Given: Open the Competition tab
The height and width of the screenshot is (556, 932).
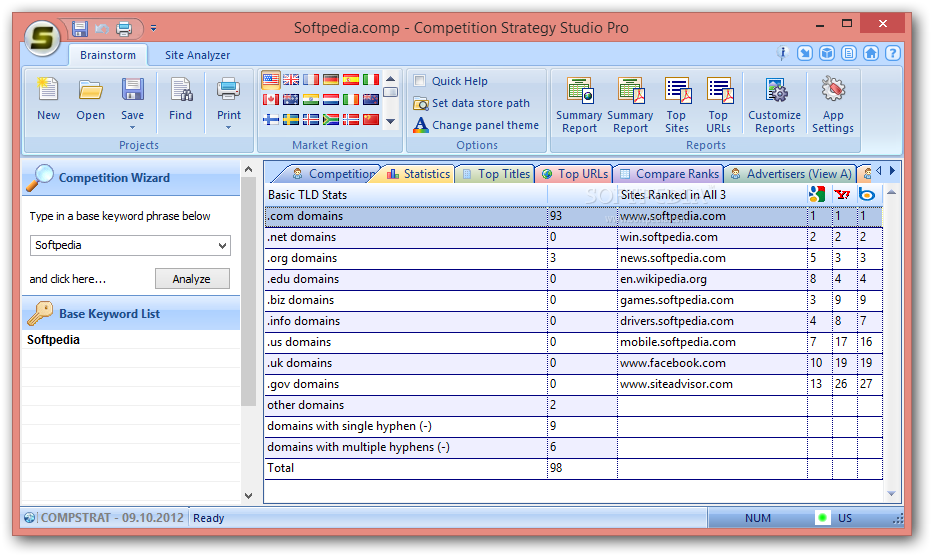Looking at the screenshot, I should pyautogui.click(x=333, y=174).
